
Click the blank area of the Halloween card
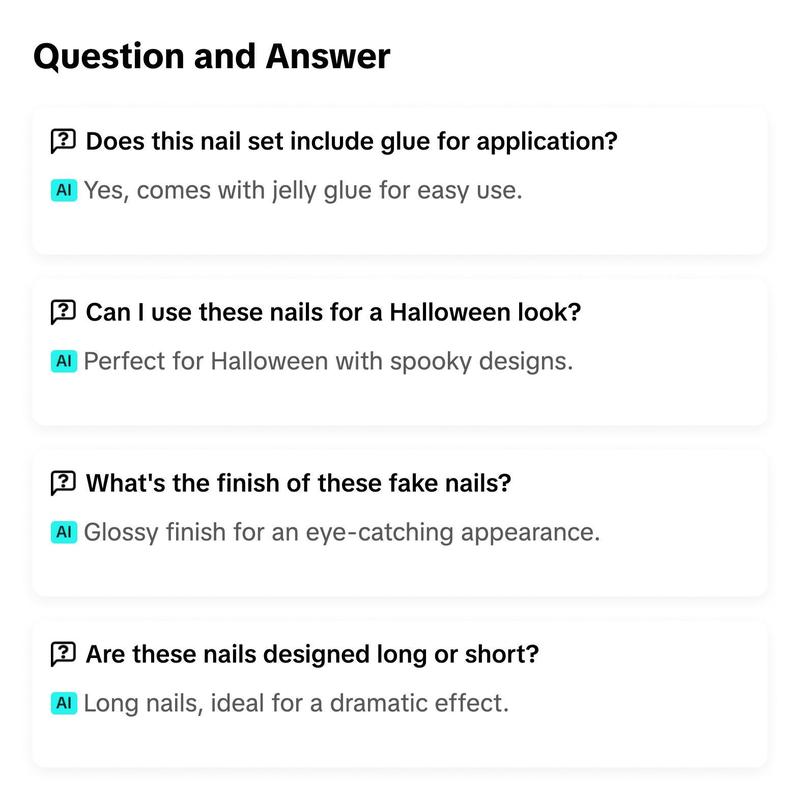(663, 395)
